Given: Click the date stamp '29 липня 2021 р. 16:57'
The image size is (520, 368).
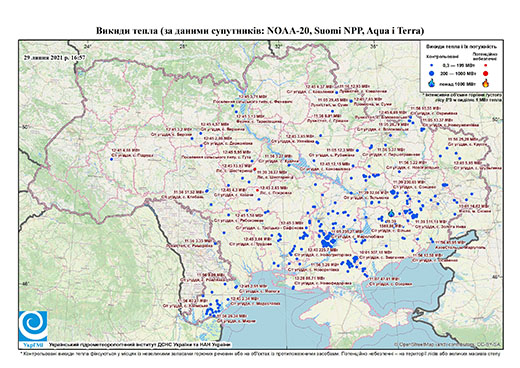Looking at the screenshot, I should coord(55,57).
